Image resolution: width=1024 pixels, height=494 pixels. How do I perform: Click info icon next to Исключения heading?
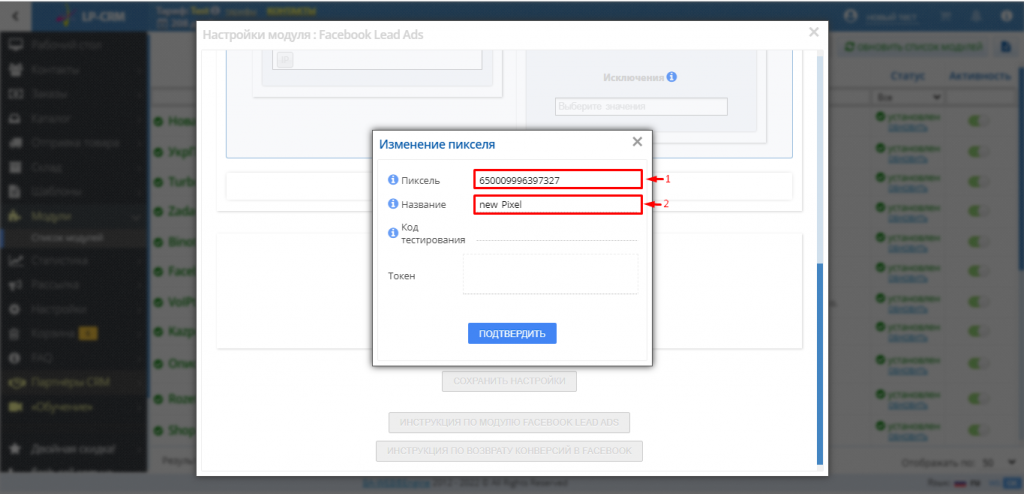671,77
